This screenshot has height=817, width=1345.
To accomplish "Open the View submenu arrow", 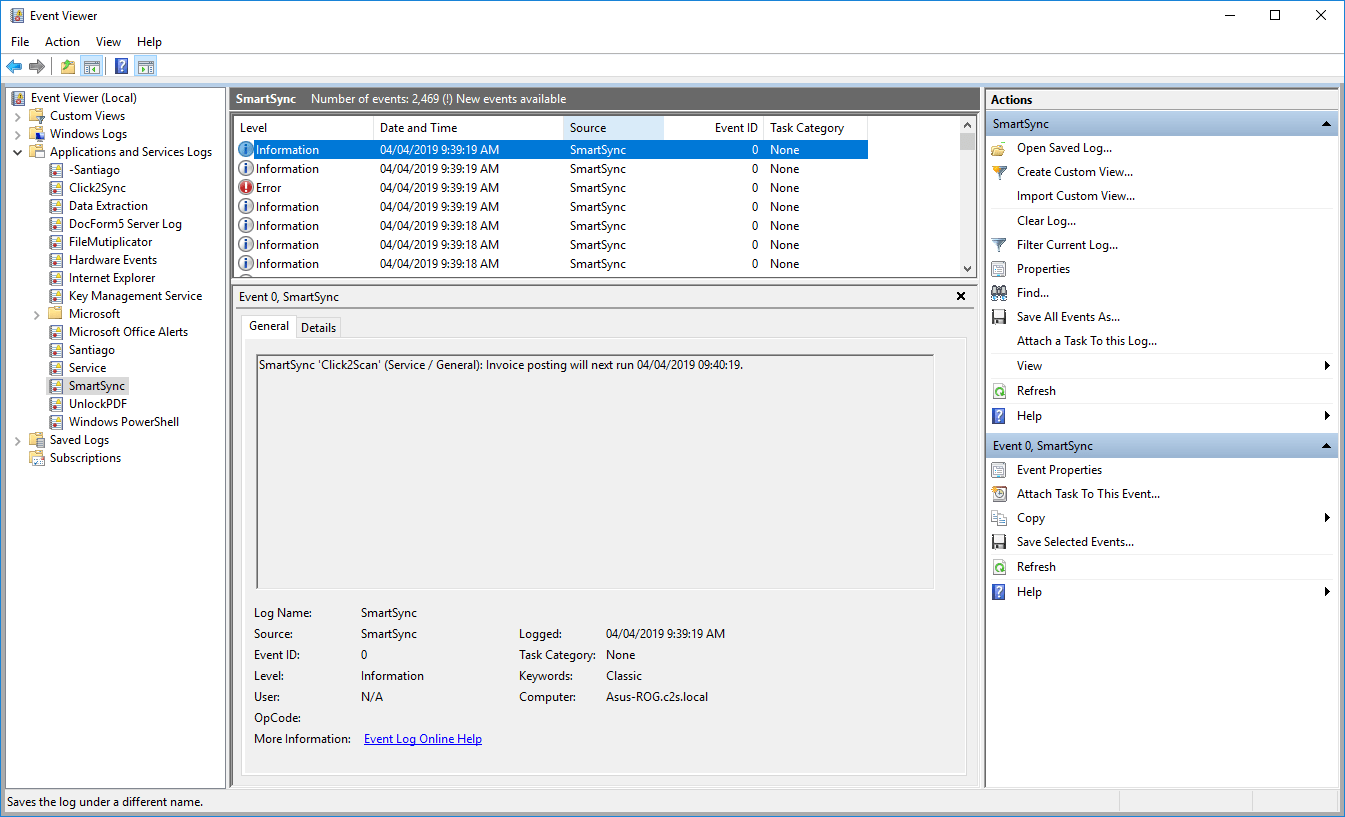I will (1327, 366).
